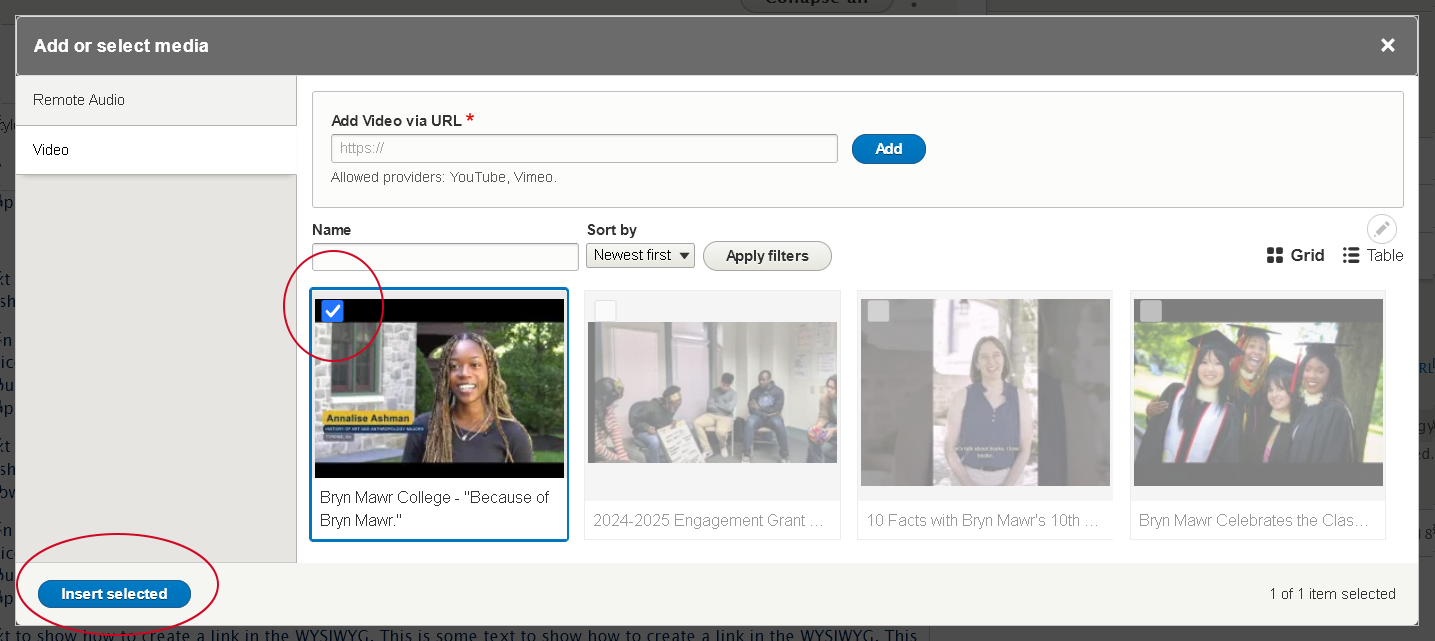1435x641 pixels.
Task: Click '2024-2025 Engagement Grant' title text
Action: tap(708, 521)
